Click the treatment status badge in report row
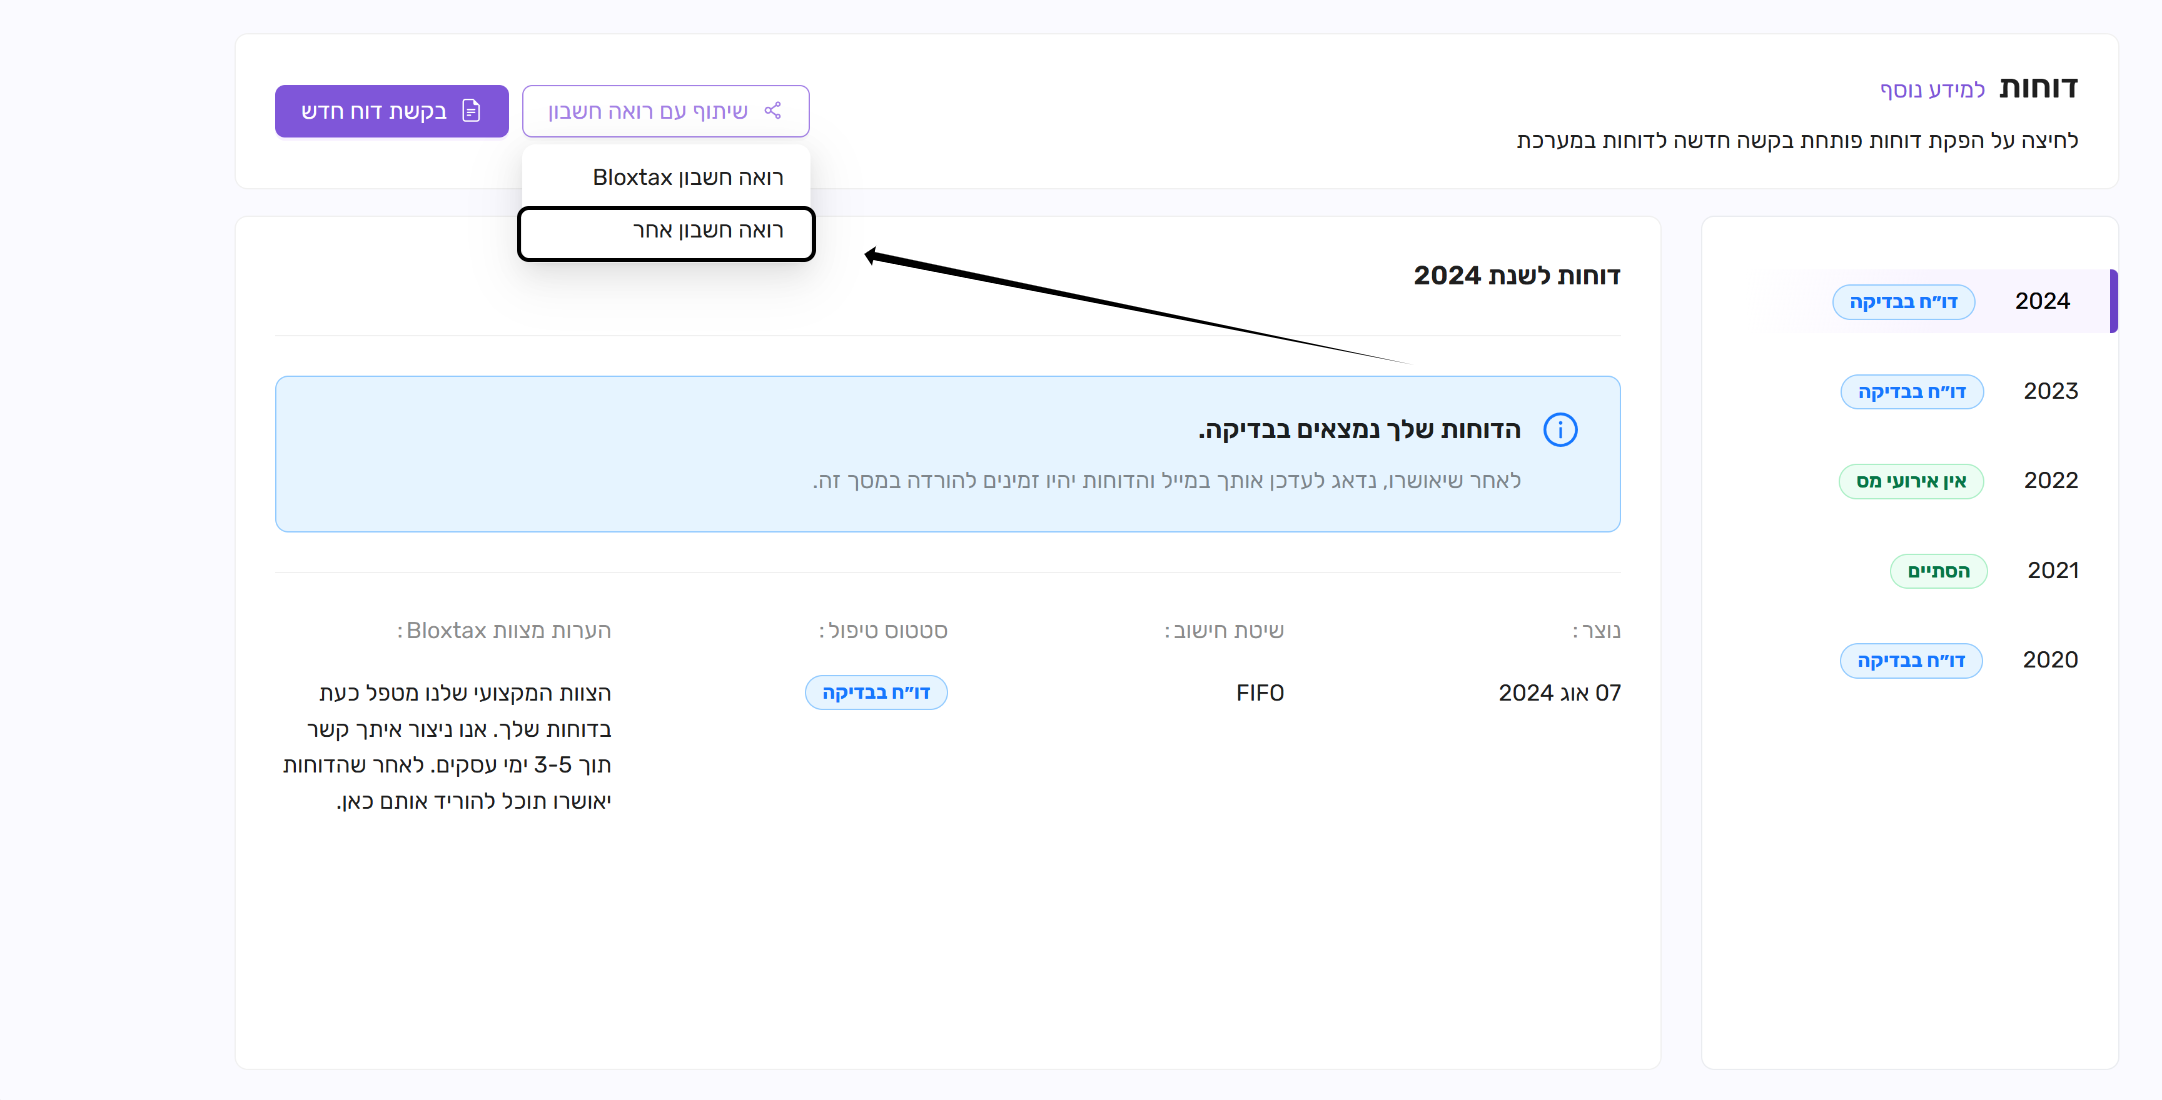This screenshot has height=1100, width=2162. pyautogui.click(x=876, y=693)
